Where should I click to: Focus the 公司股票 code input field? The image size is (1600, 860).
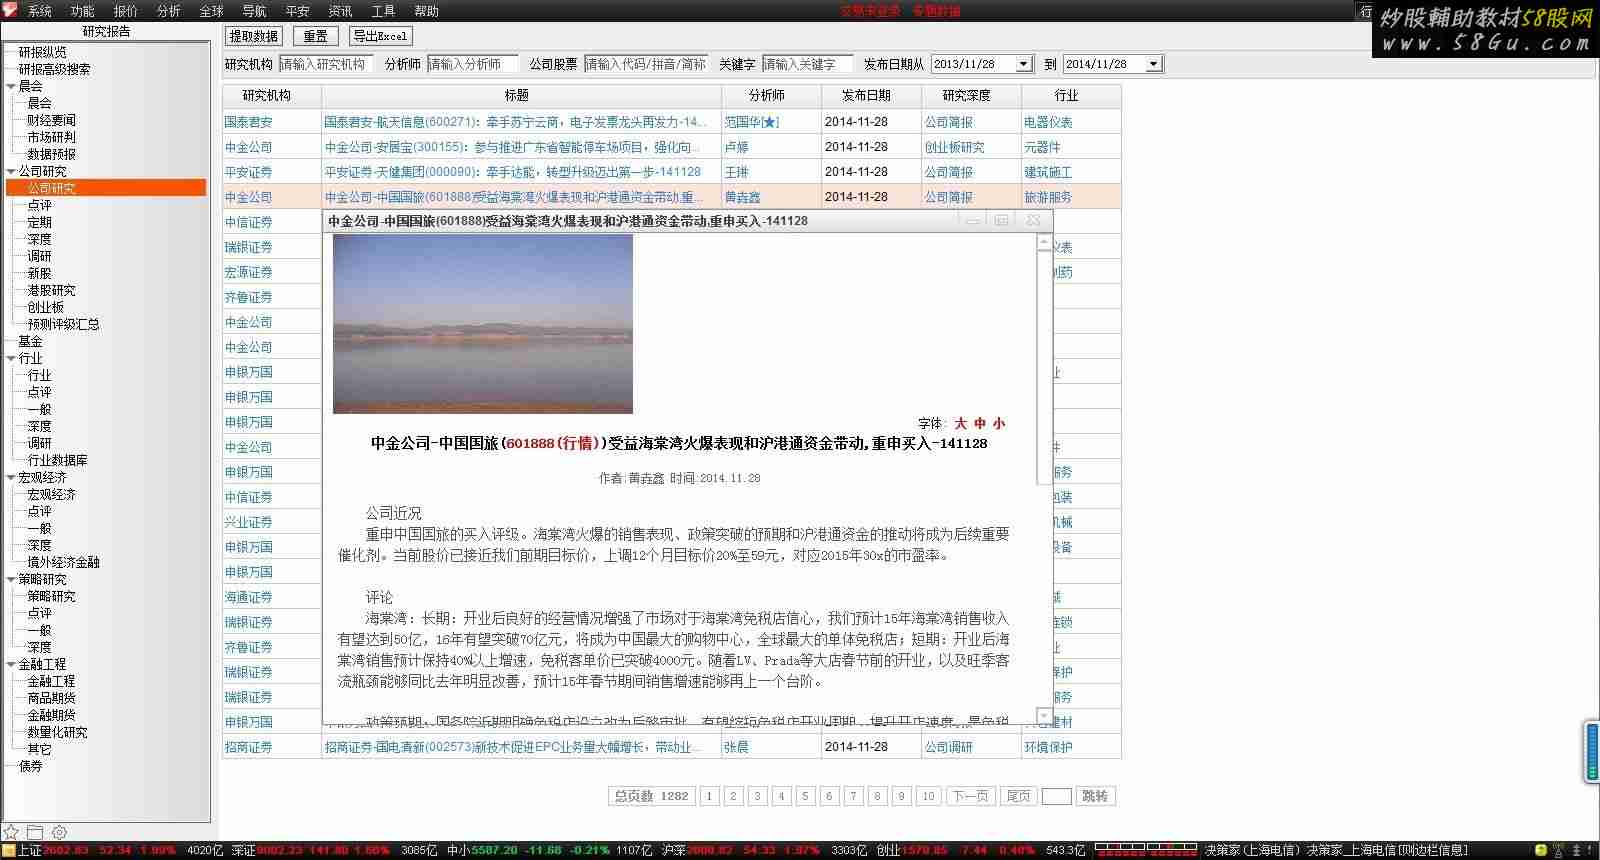click(x=646, y=64)
